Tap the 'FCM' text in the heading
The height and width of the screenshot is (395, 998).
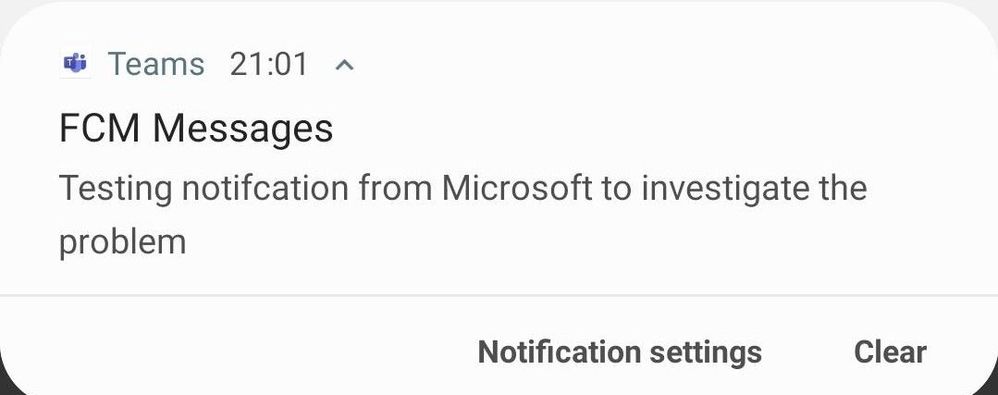(100, 128)
